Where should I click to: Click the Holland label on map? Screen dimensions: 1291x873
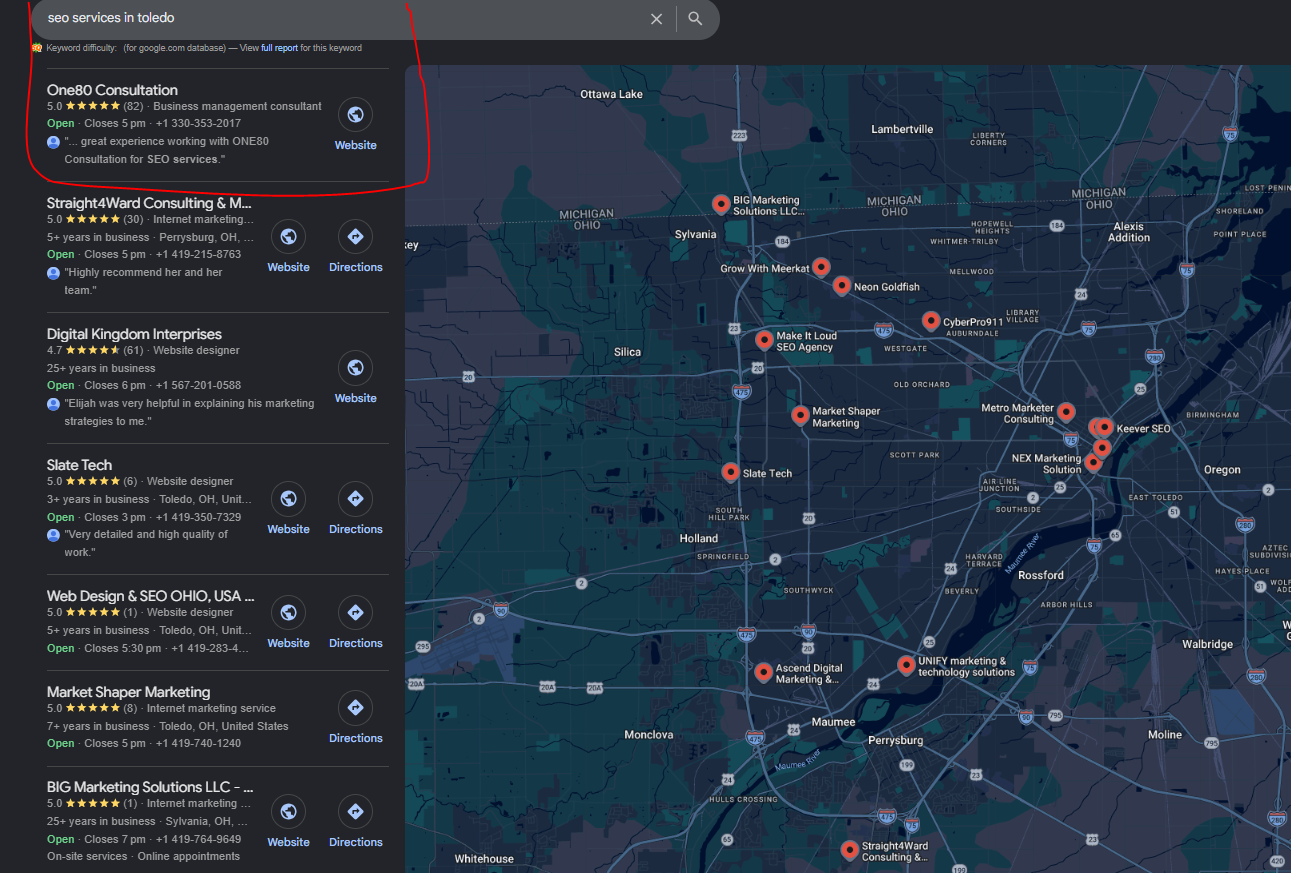pyautogui.click(x=699, y=538)
